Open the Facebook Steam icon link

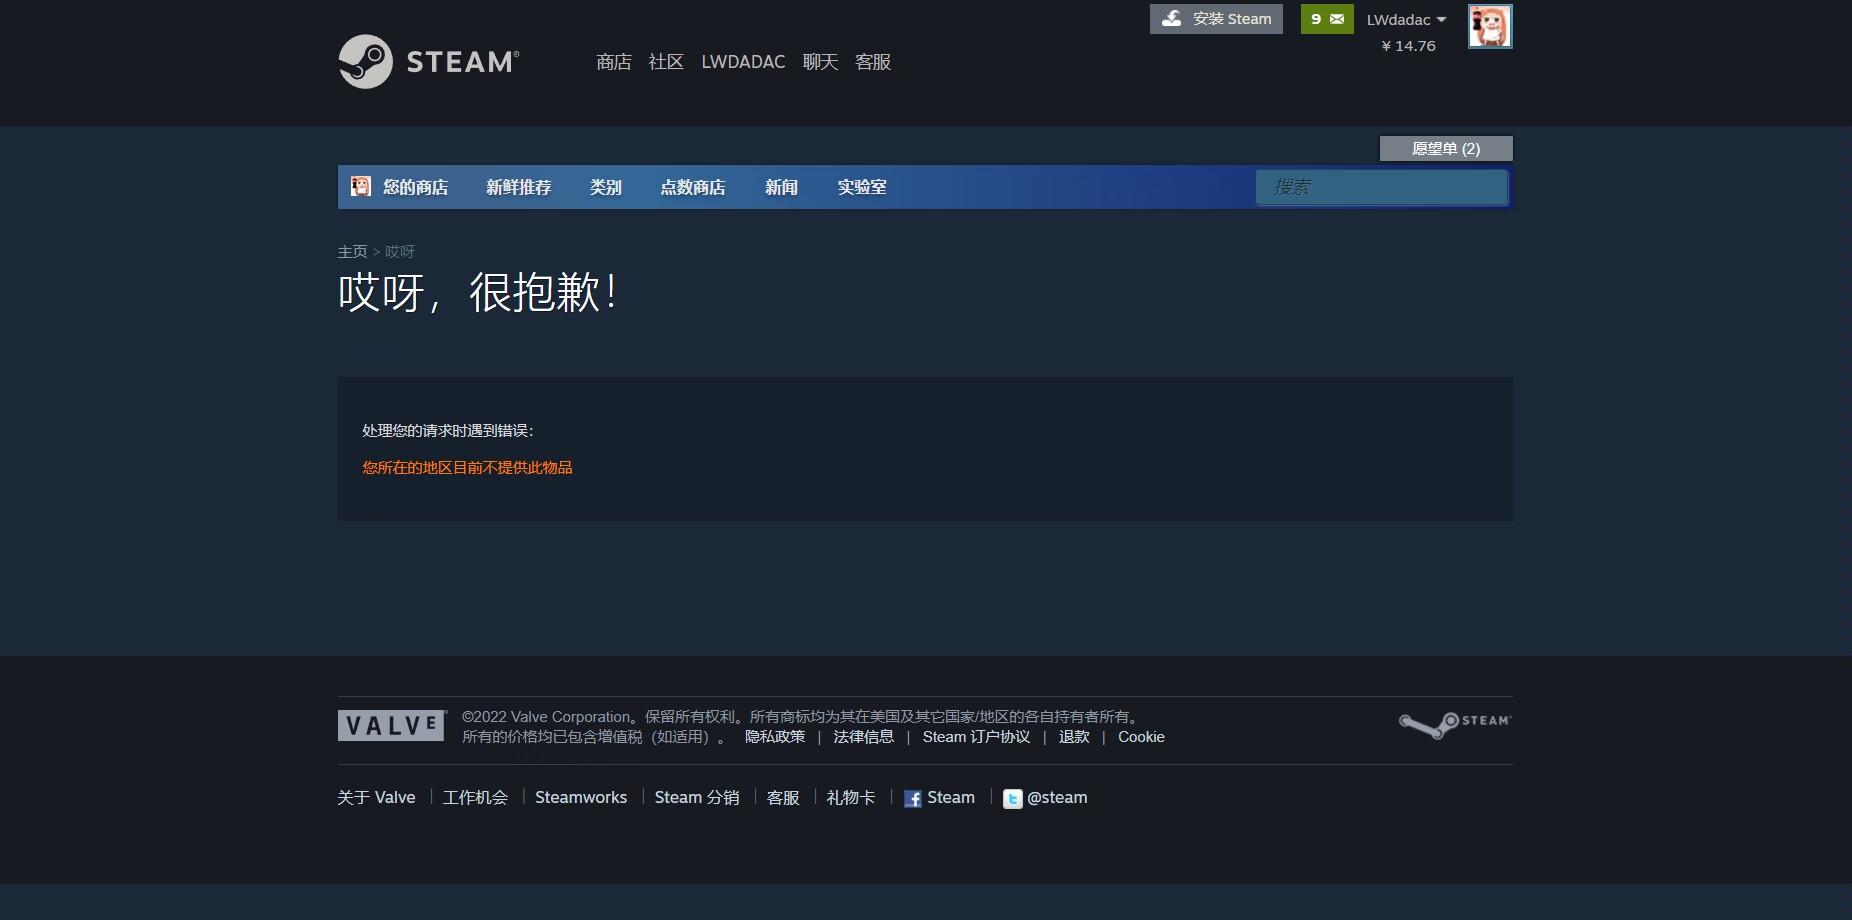(x=912, y=799)
